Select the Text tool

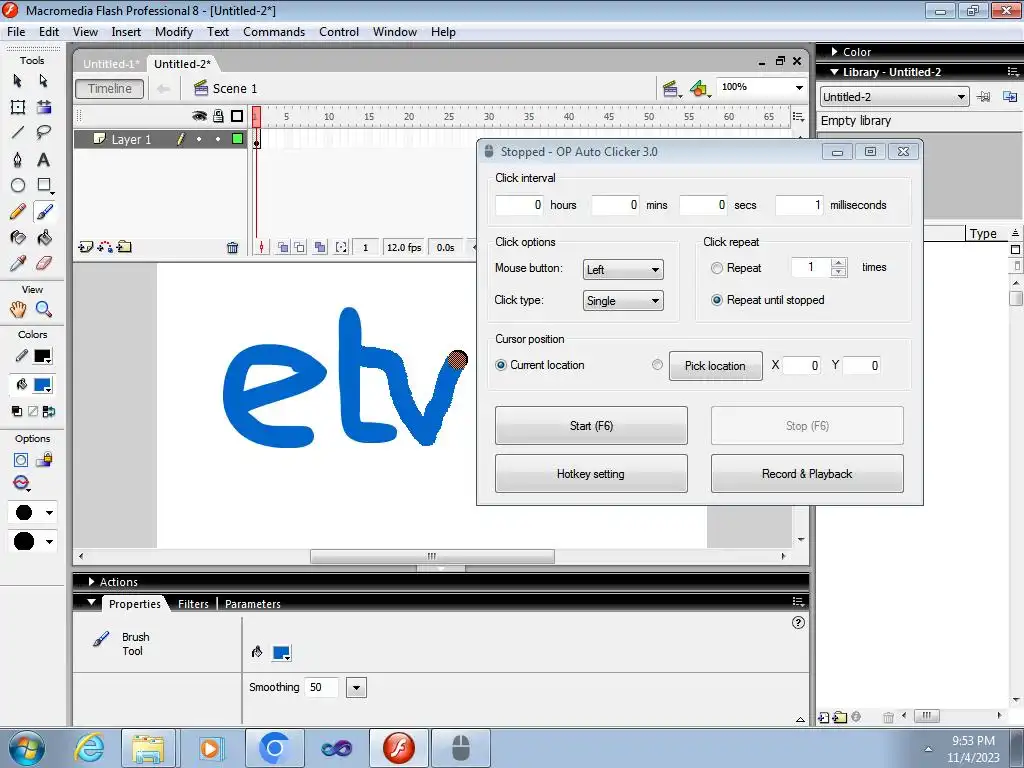tap(44, 159)
